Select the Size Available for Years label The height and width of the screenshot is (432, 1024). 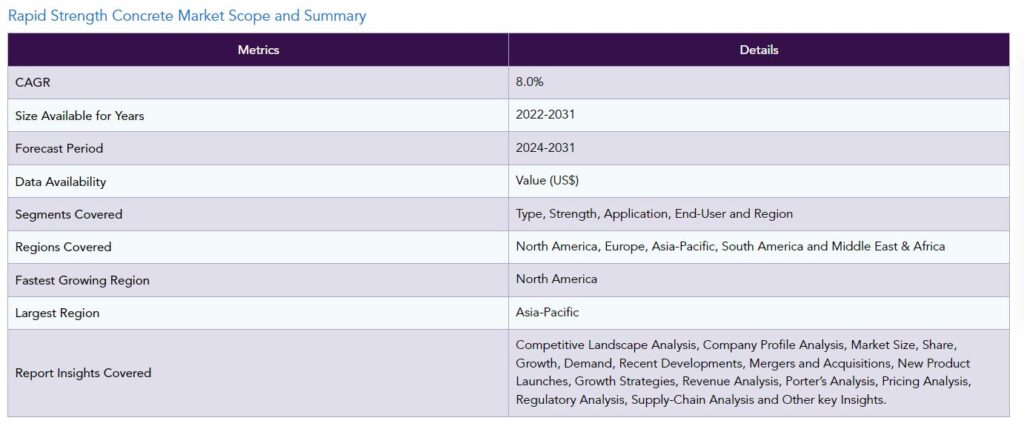point(80,116)
